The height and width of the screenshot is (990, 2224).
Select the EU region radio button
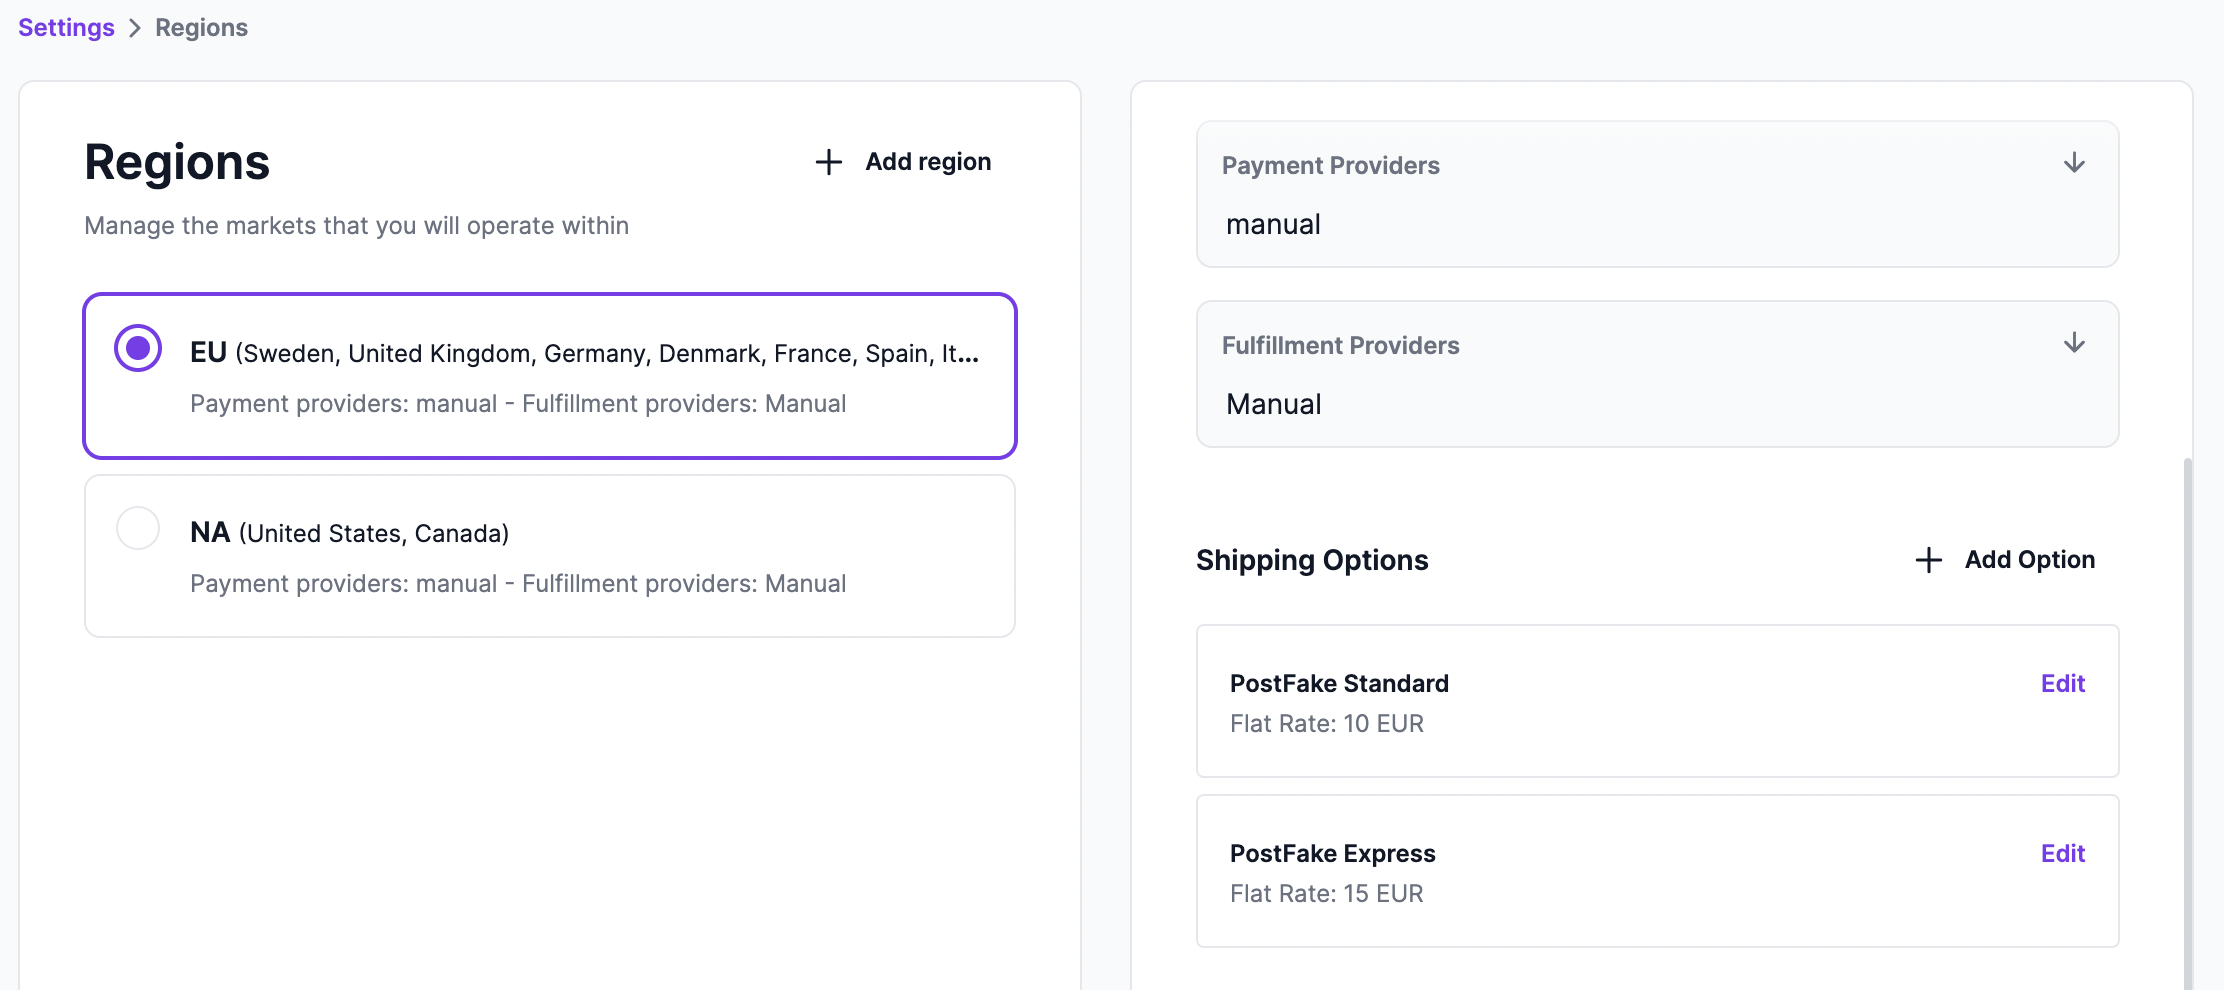[138, 347]
